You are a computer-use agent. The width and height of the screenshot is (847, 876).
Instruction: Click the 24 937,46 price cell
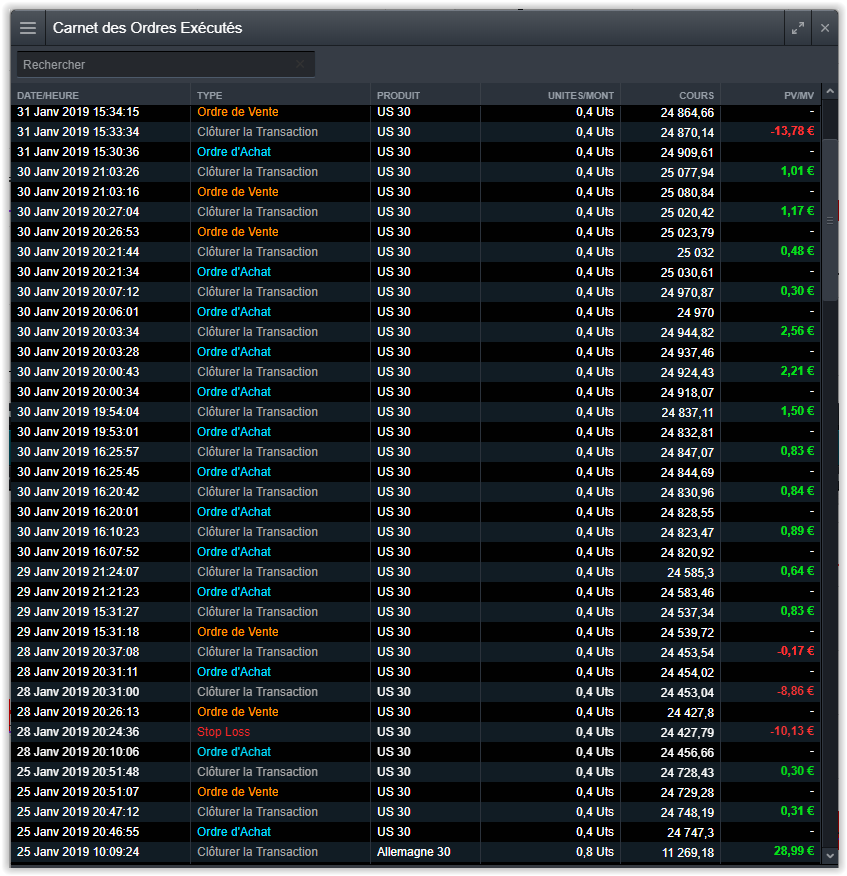pyautogui.click(x=687, y=353)
